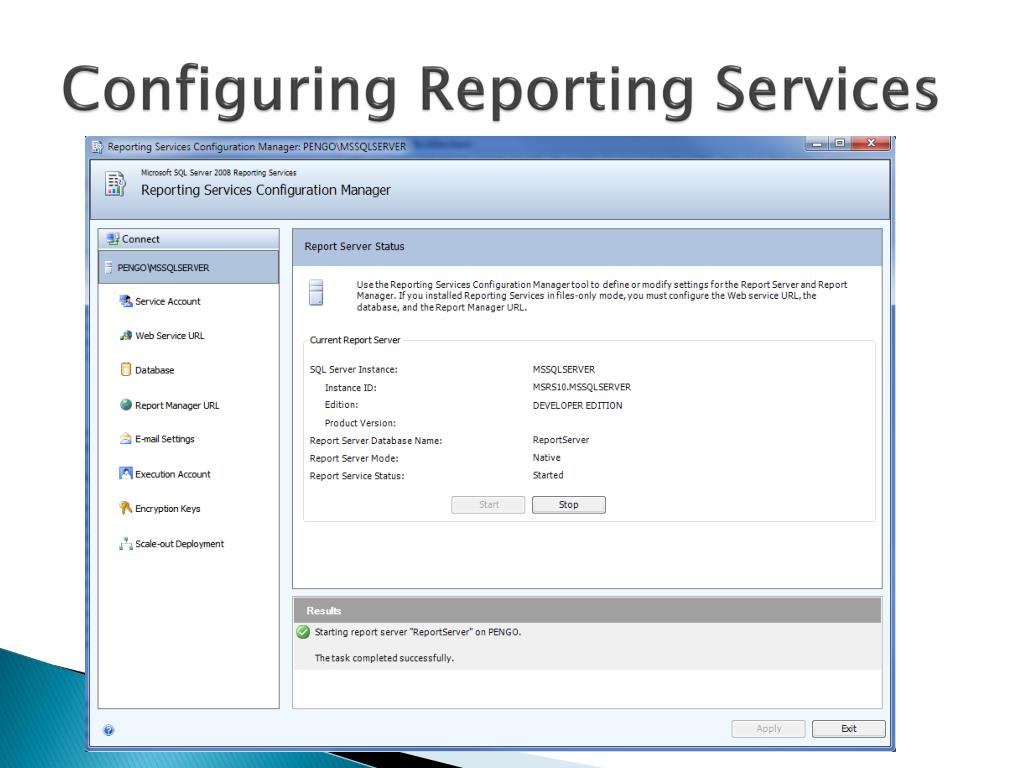Click the Scale-out Deployment network icon
Image resolution: width=1024 pixels, height=768 pixels.
pyautogui.click(x=126, y=543)
